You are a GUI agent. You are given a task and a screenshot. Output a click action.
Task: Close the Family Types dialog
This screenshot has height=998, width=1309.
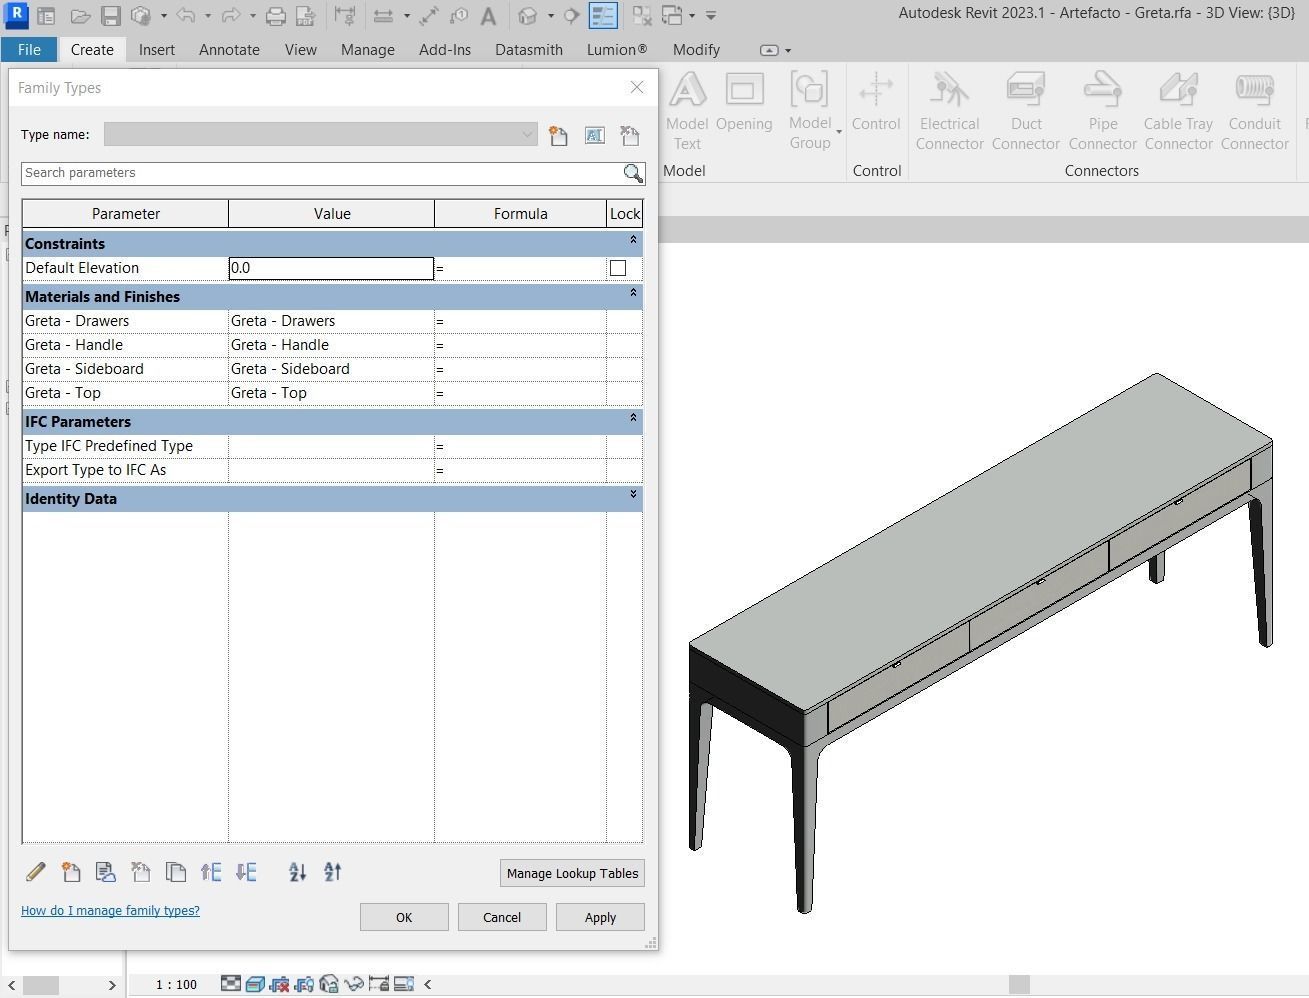pyautogui.click(x=637, y=87)
